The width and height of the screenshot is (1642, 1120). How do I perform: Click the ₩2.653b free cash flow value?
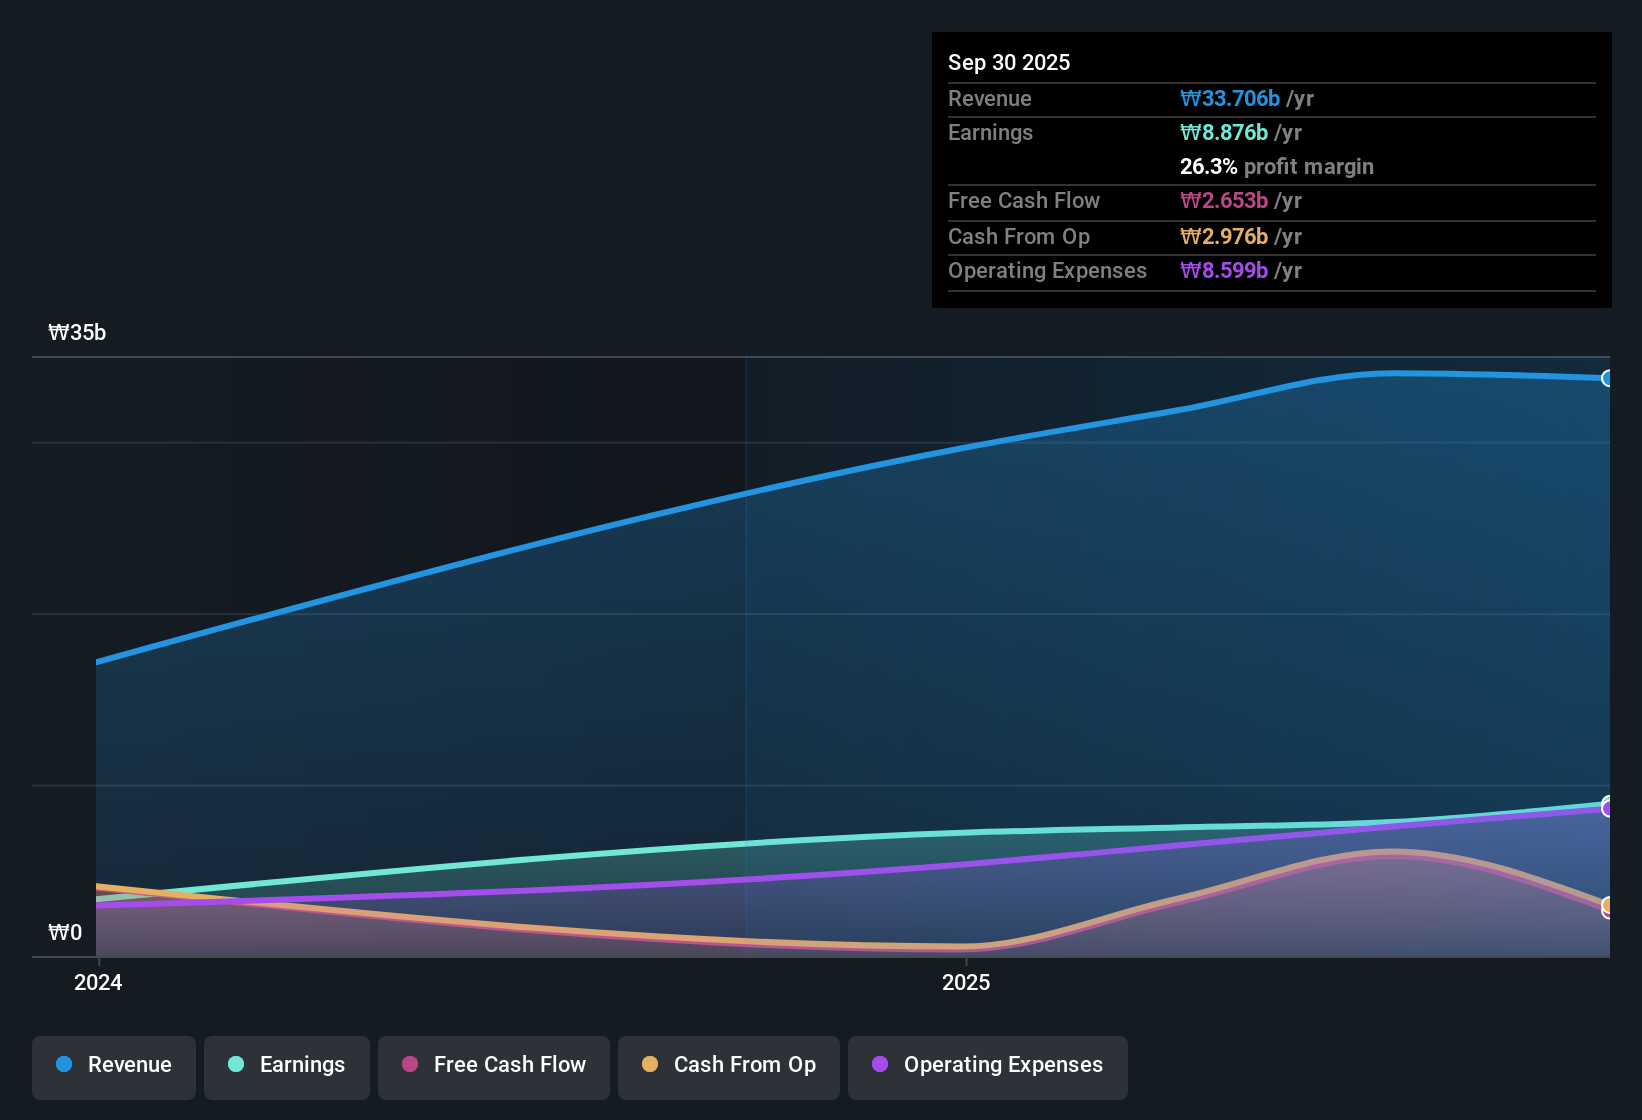(1224, 200)
